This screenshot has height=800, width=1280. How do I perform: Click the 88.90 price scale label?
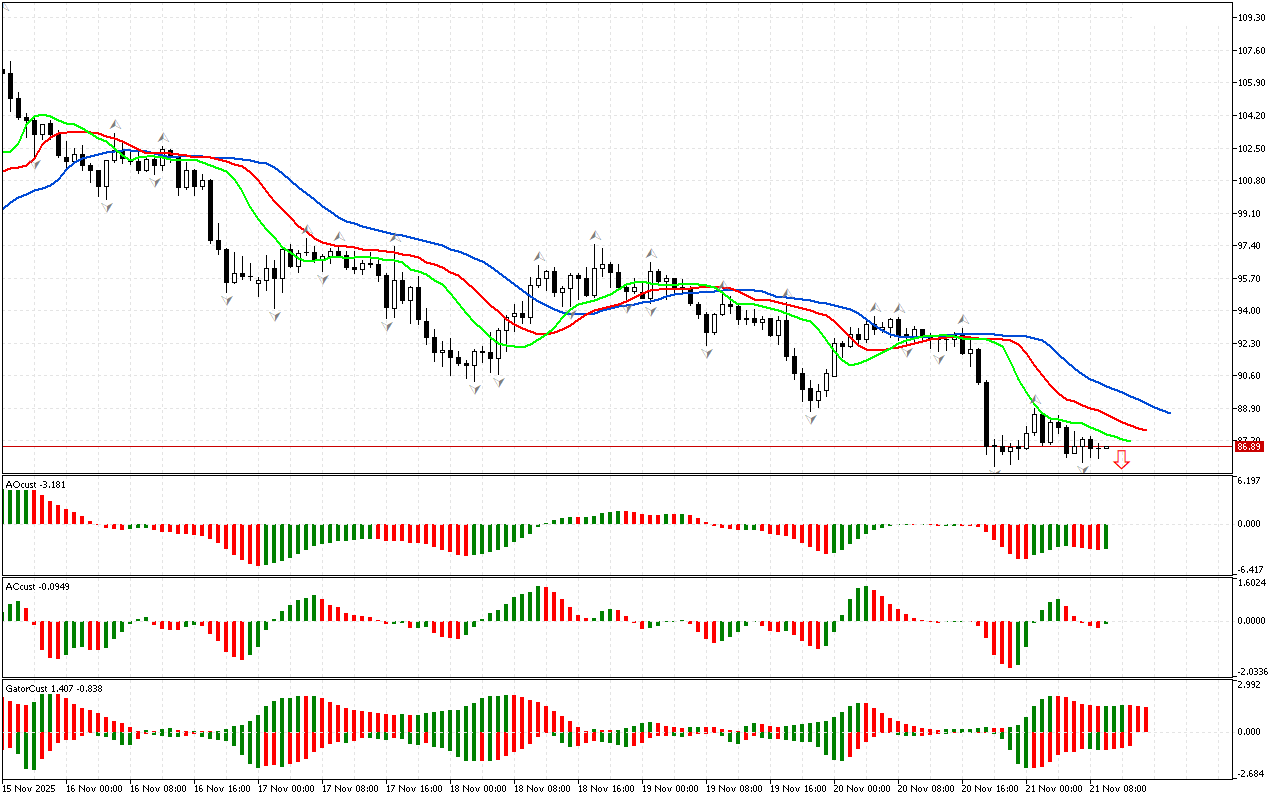tap(1248, 409)
